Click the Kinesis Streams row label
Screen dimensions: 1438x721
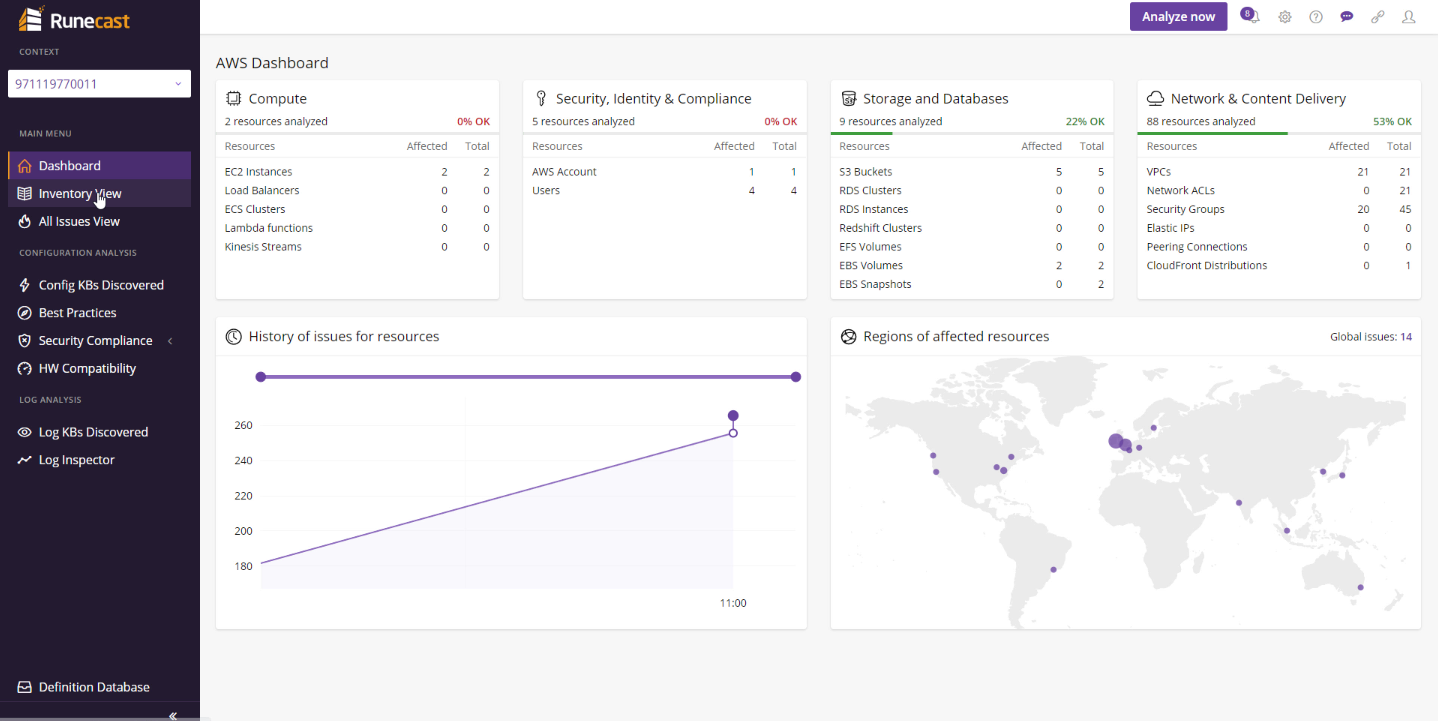(x=263, y=247)
